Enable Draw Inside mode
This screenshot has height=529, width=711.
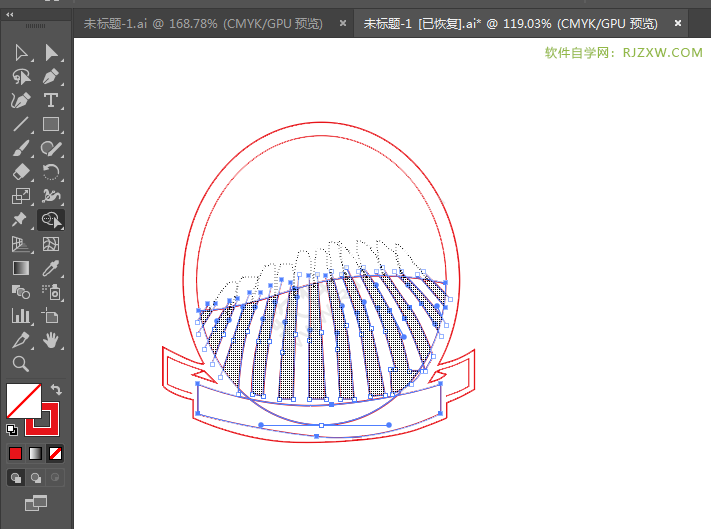tap(55, 477)
